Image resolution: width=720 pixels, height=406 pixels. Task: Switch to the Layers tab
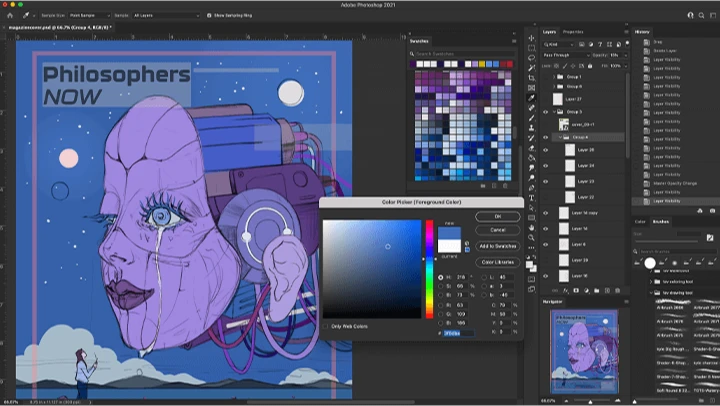tap(549, 32)
